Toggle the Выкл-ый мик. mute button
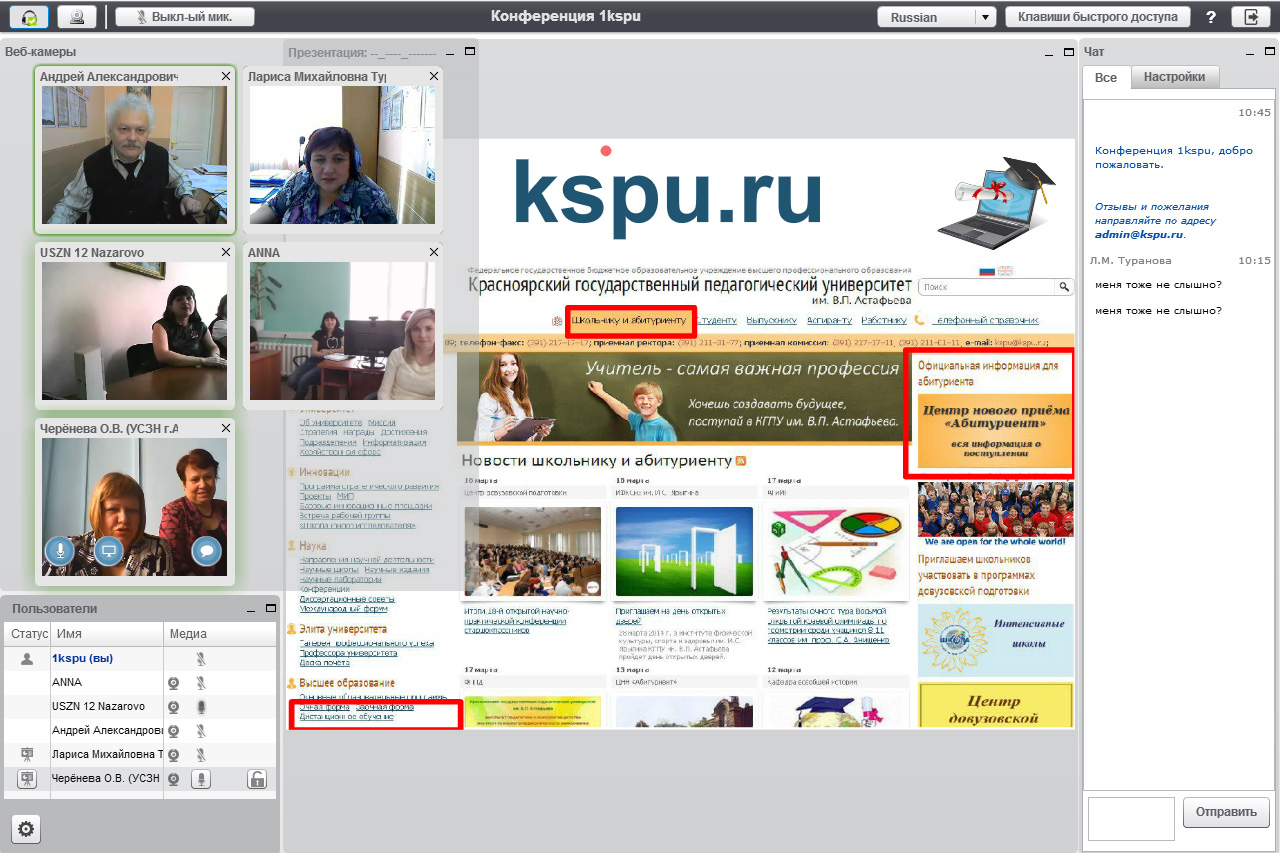Image resolution: width=1280 pixels, height=853 pixels. 185,17
